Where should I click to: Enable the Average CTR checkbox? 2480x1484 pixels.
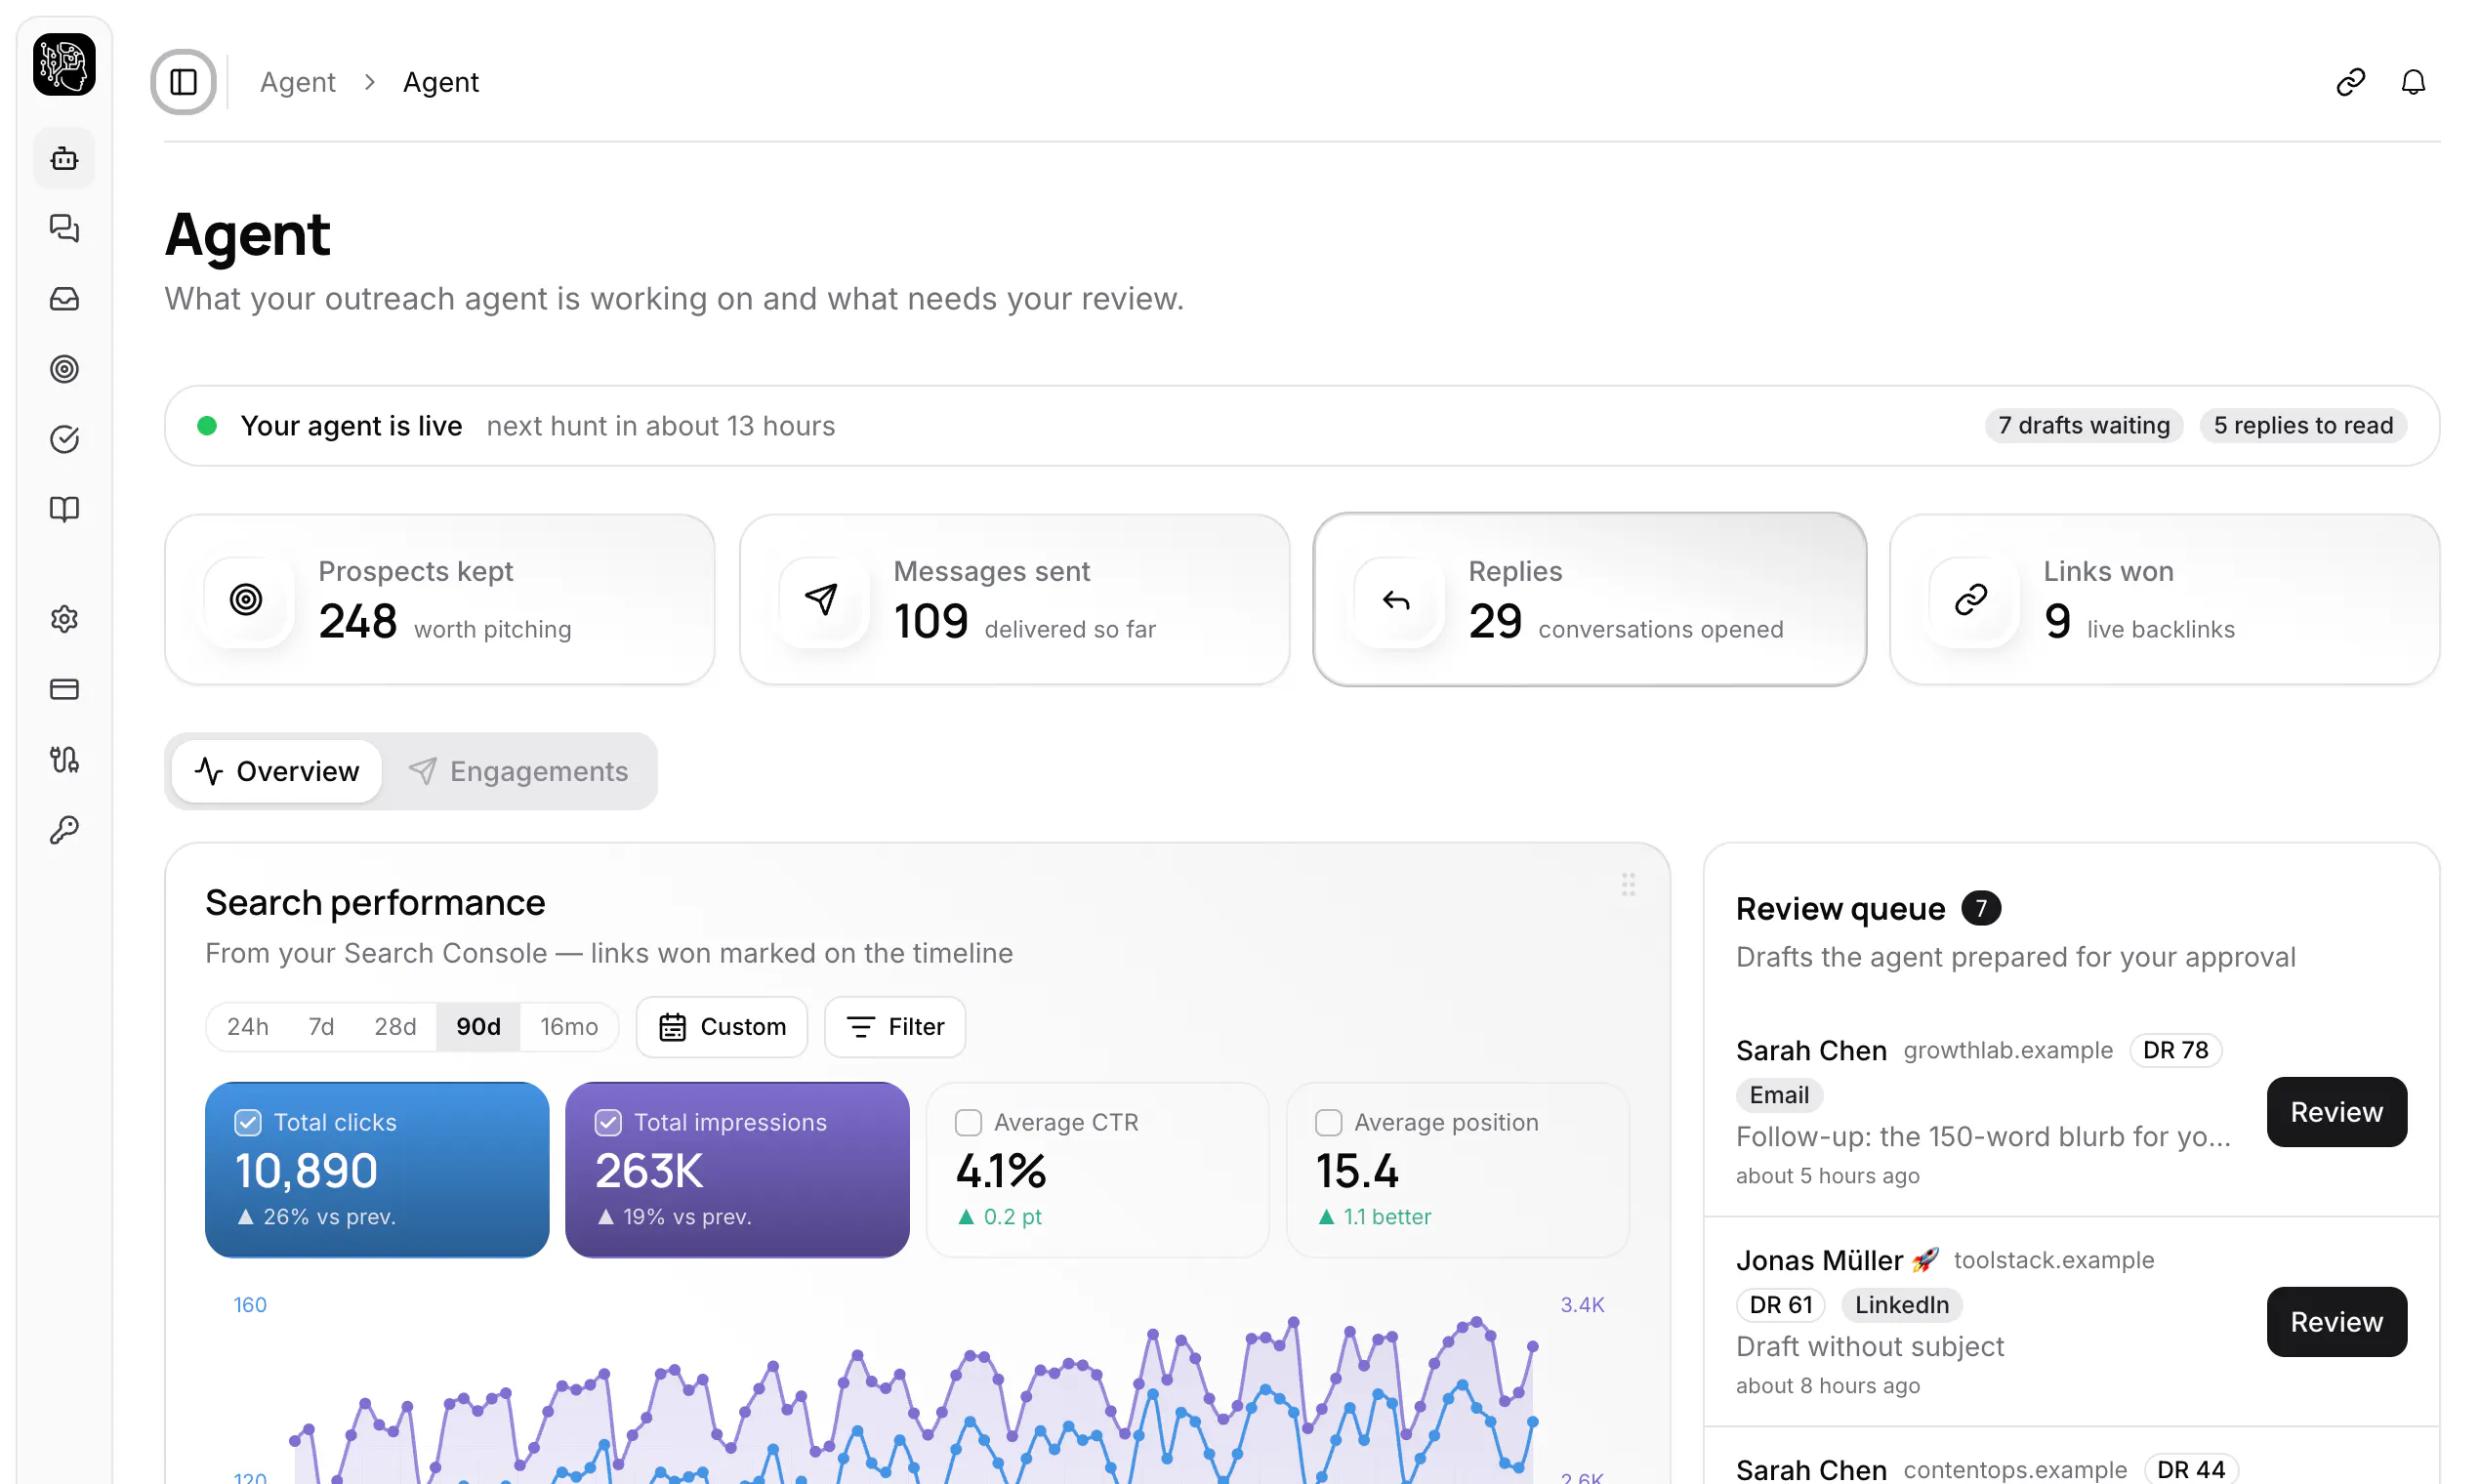[x=968, y=1122]
